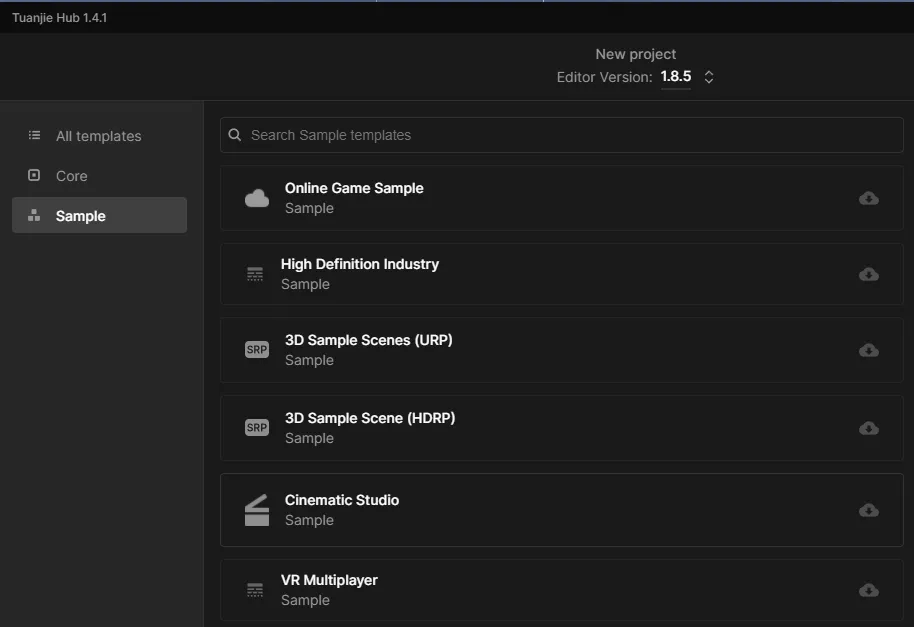This screenshot has height=627, width=914.
Task: Click download icon for High Definition Industry
Action: point(868,274)
